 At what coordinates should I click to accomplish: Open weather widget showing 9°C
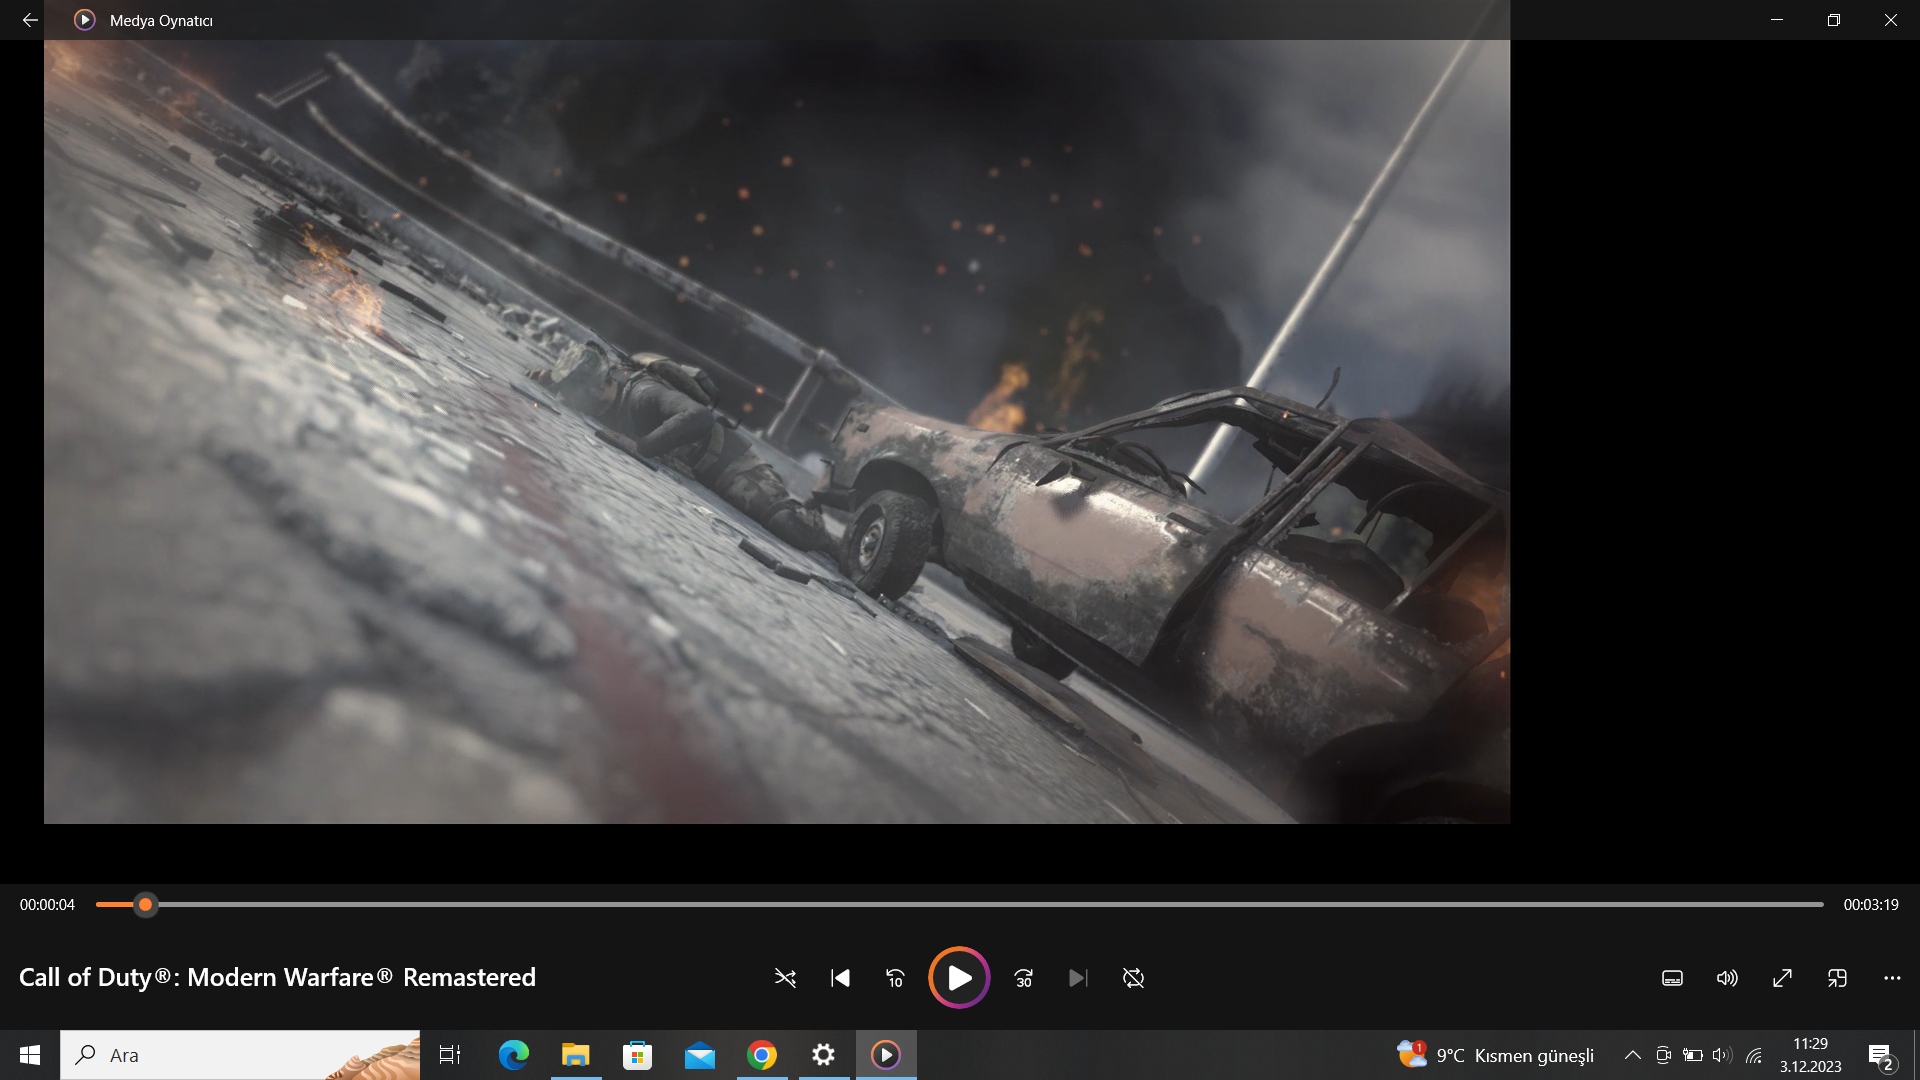1495,1055
